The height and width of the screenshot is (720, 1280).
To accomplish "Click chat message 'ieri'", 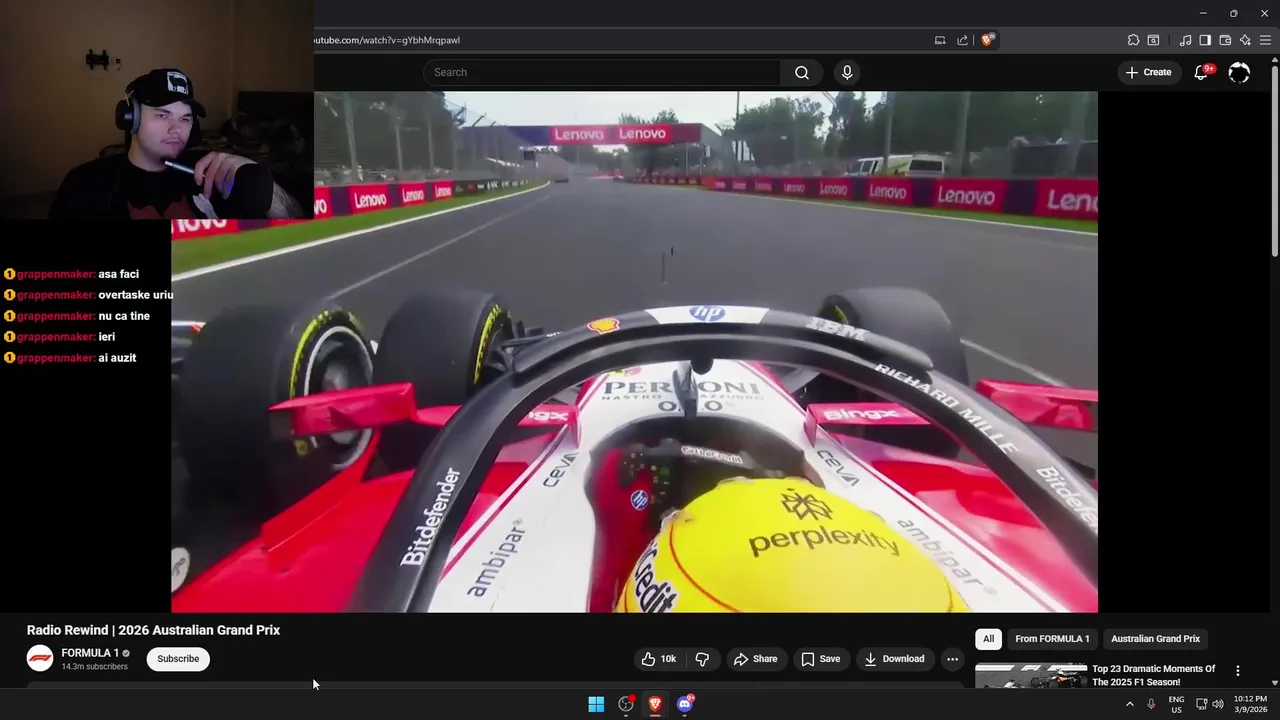I will point(107,337).
